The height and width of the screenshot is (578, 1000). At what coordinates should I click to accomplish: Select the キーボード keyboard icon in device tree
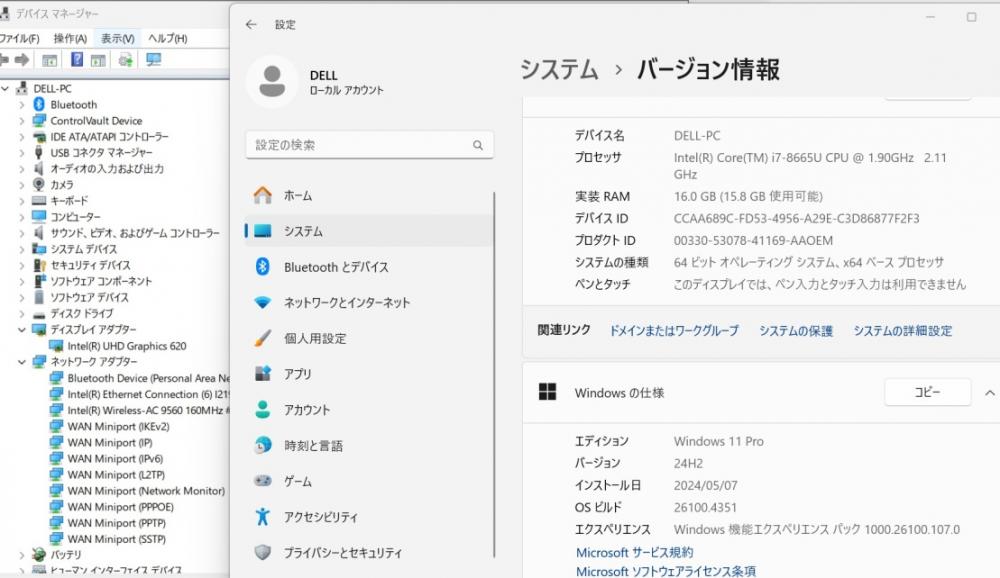click(39, 200)
